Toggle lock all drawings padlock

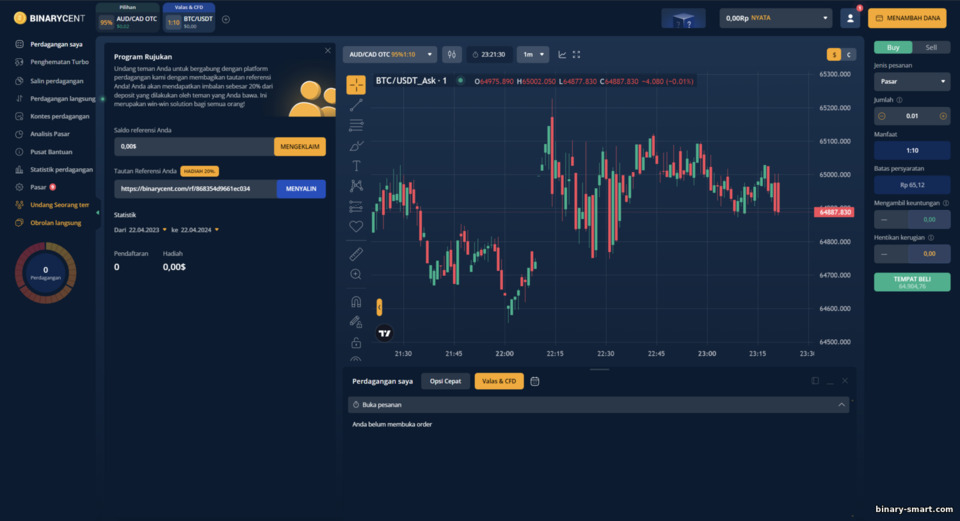(356, 342)
